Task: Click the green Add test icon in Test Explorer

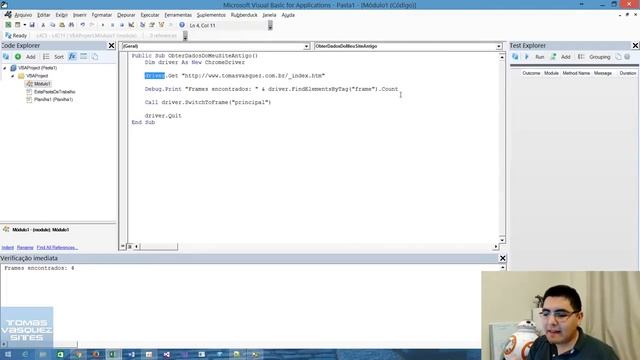Action: click(x=553, y=57)
